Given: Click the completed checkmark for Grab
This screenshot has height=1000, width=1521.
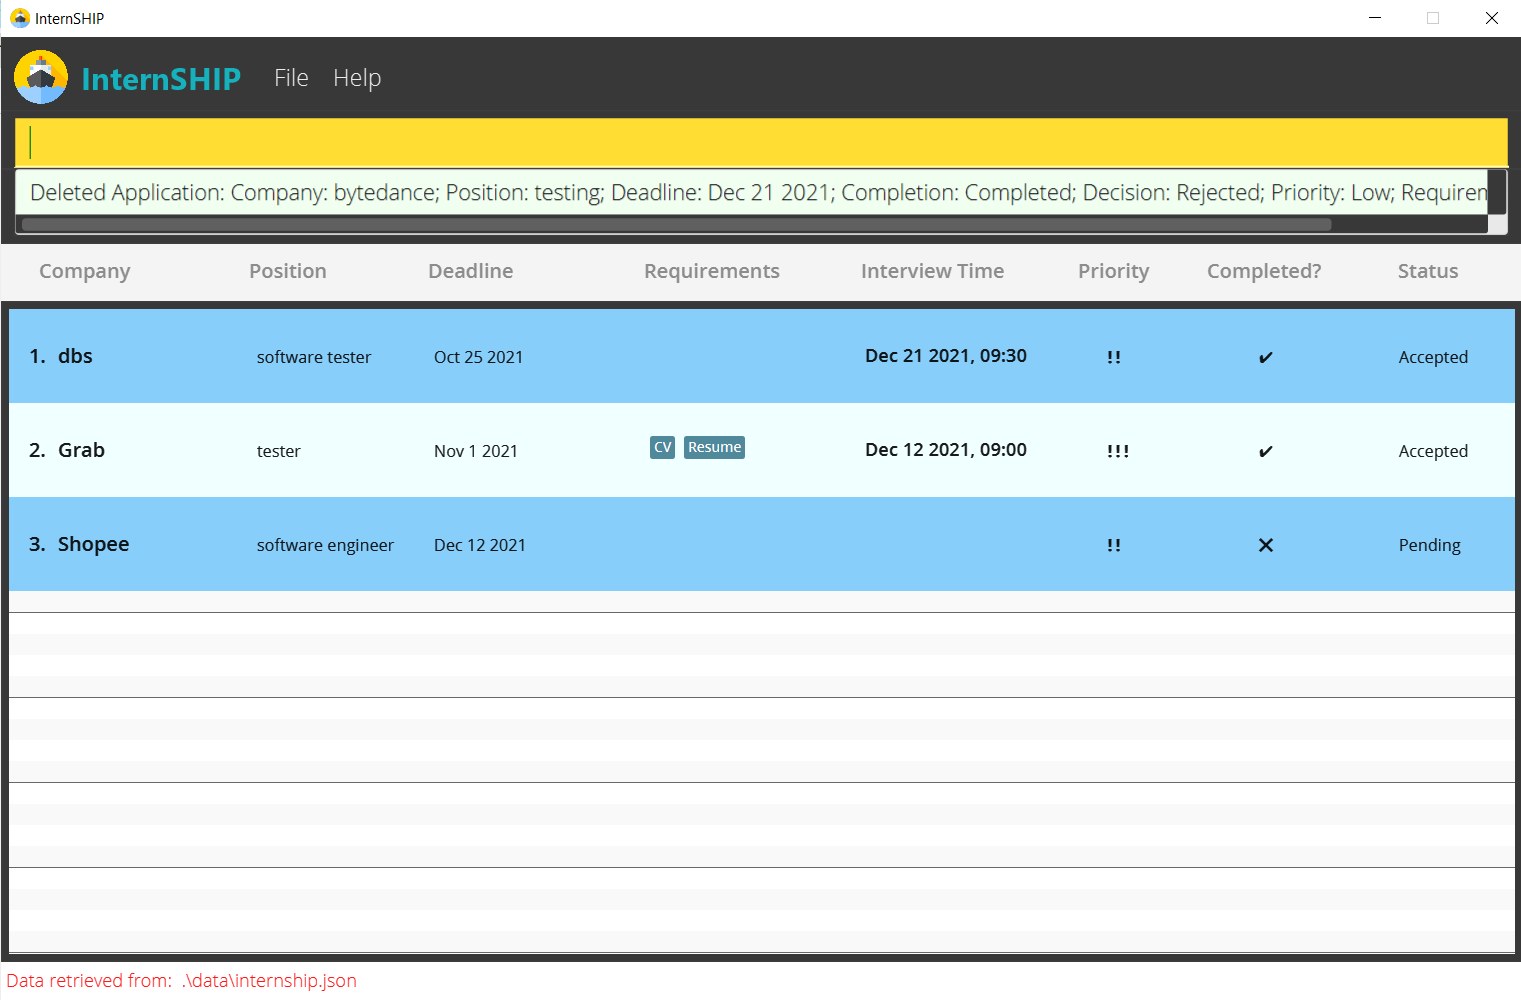Looking at the screenshot, I should 1266,452.
